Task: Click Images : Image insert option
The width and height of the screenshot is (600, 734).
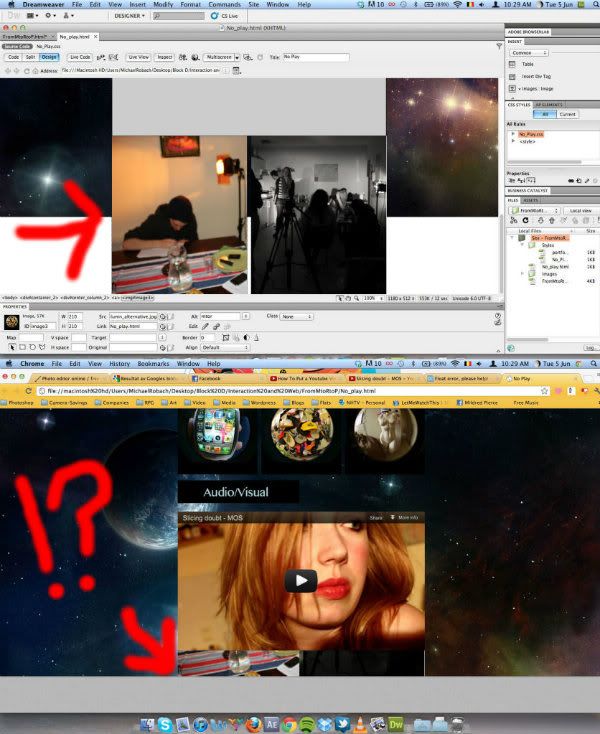Action: pos(531,88)
